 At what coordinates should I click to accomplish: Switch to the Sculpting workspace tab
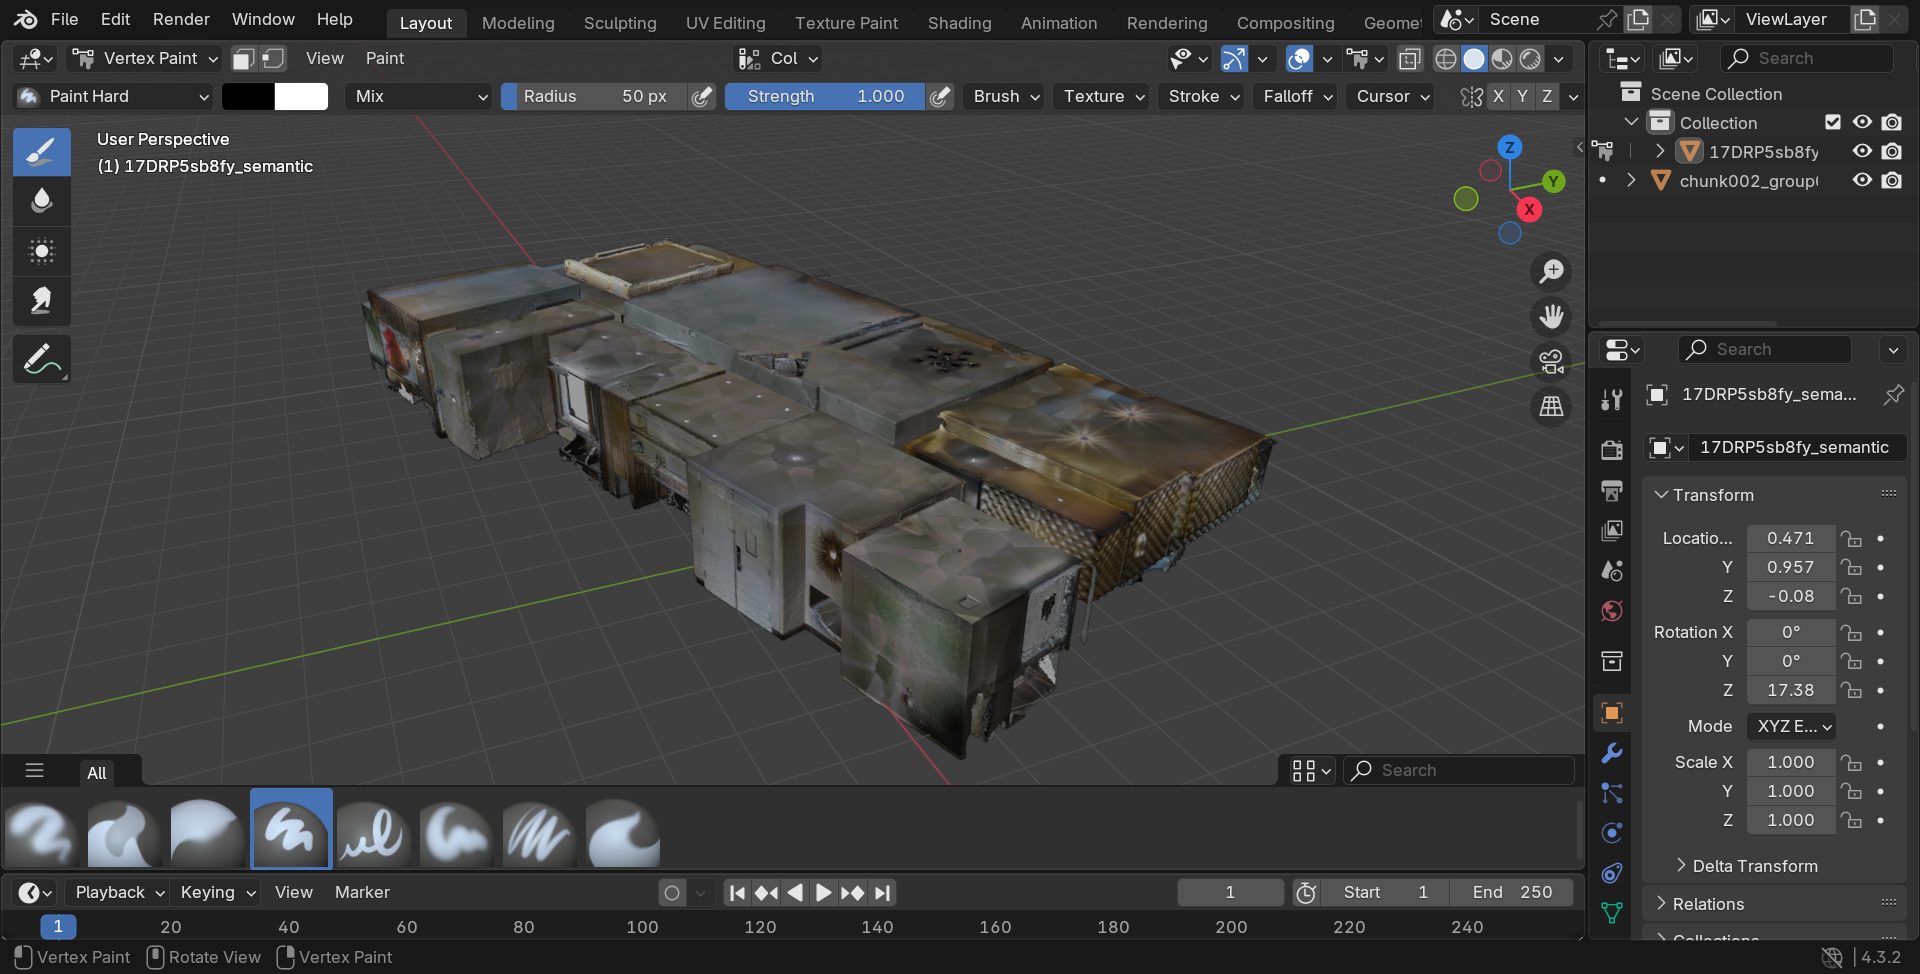pos(620,22)
